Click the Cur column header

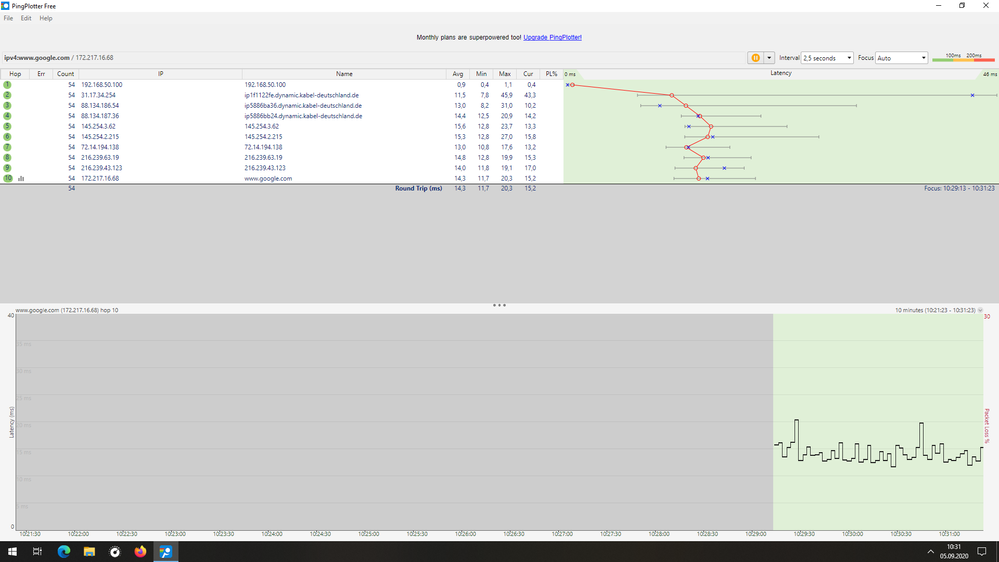click(x=528, y=74)
